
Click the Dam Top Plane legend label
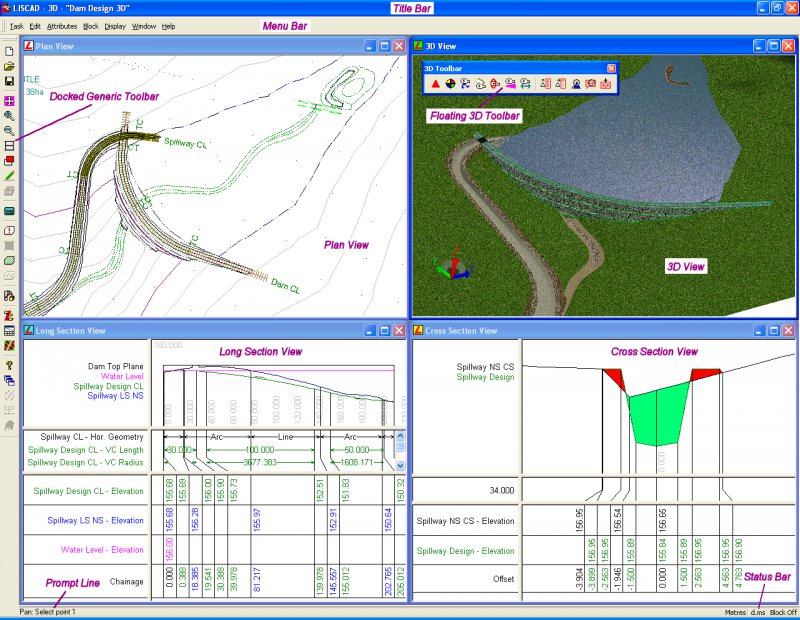click(x=115, y=366)
